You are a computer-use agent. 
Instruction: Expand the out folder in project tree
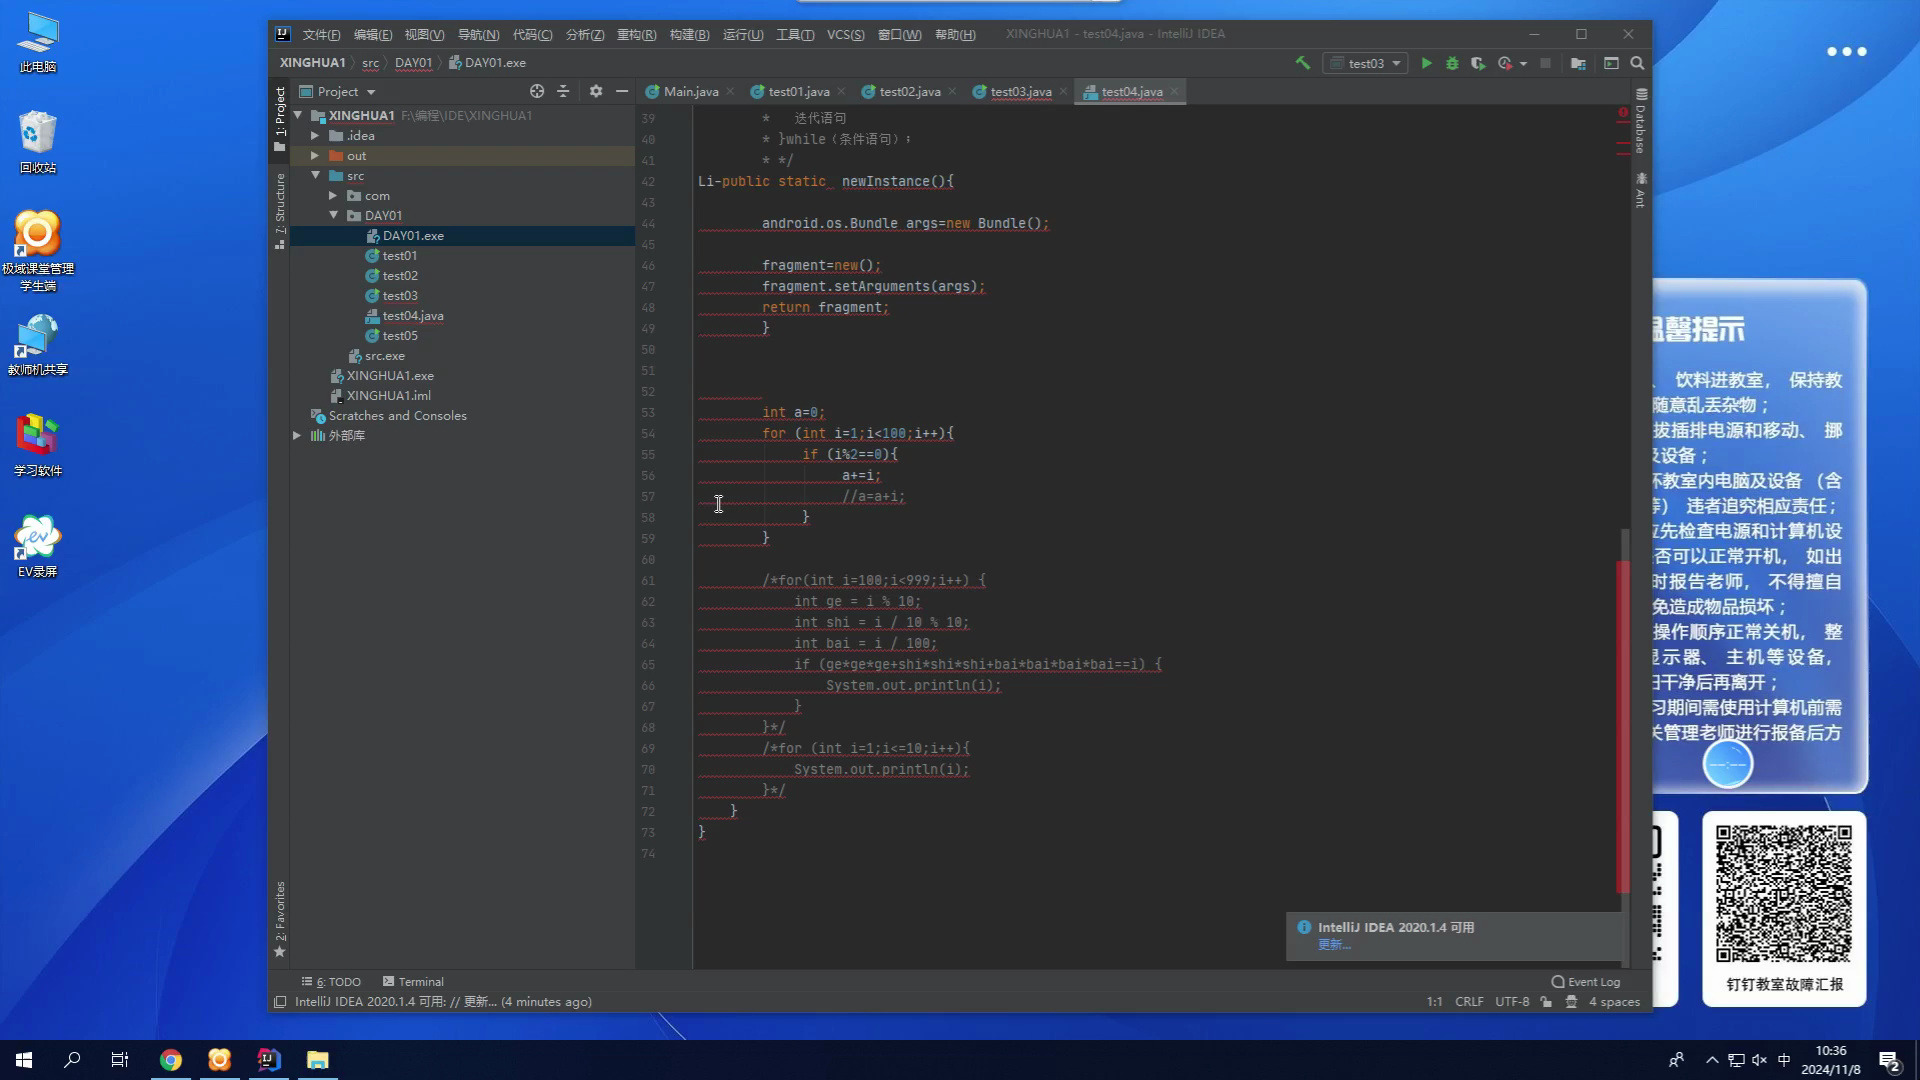[314, 154]
